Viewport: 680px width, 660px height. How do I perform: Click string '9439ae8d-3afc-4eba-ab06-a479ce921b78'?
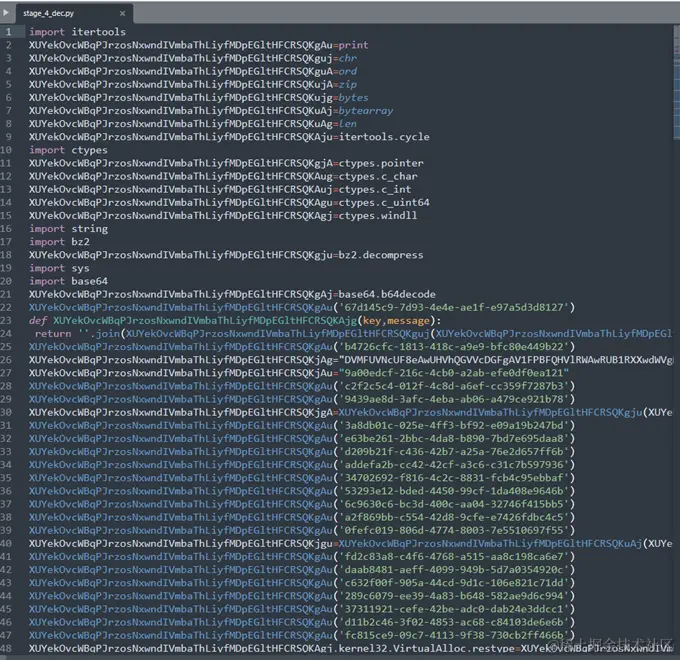point(454,399)
